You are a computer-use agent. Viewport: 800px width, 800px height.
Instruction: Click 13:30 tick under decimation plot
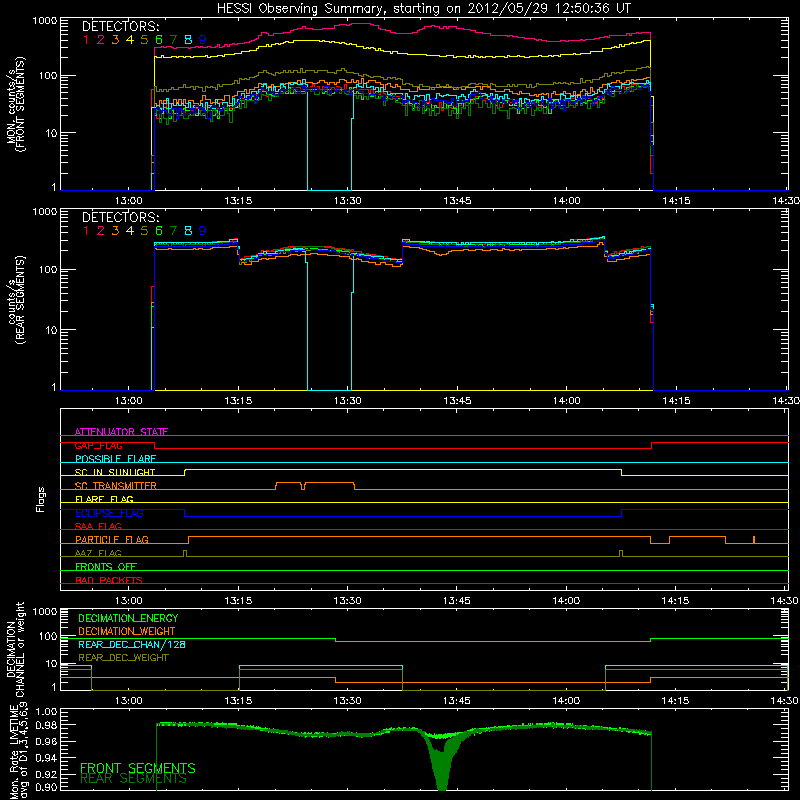coord(347,701)
